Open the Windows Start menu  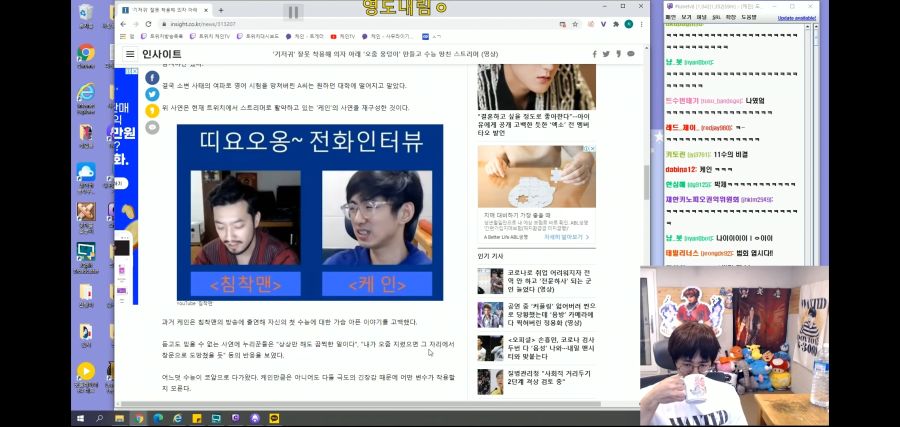(80, 418)
